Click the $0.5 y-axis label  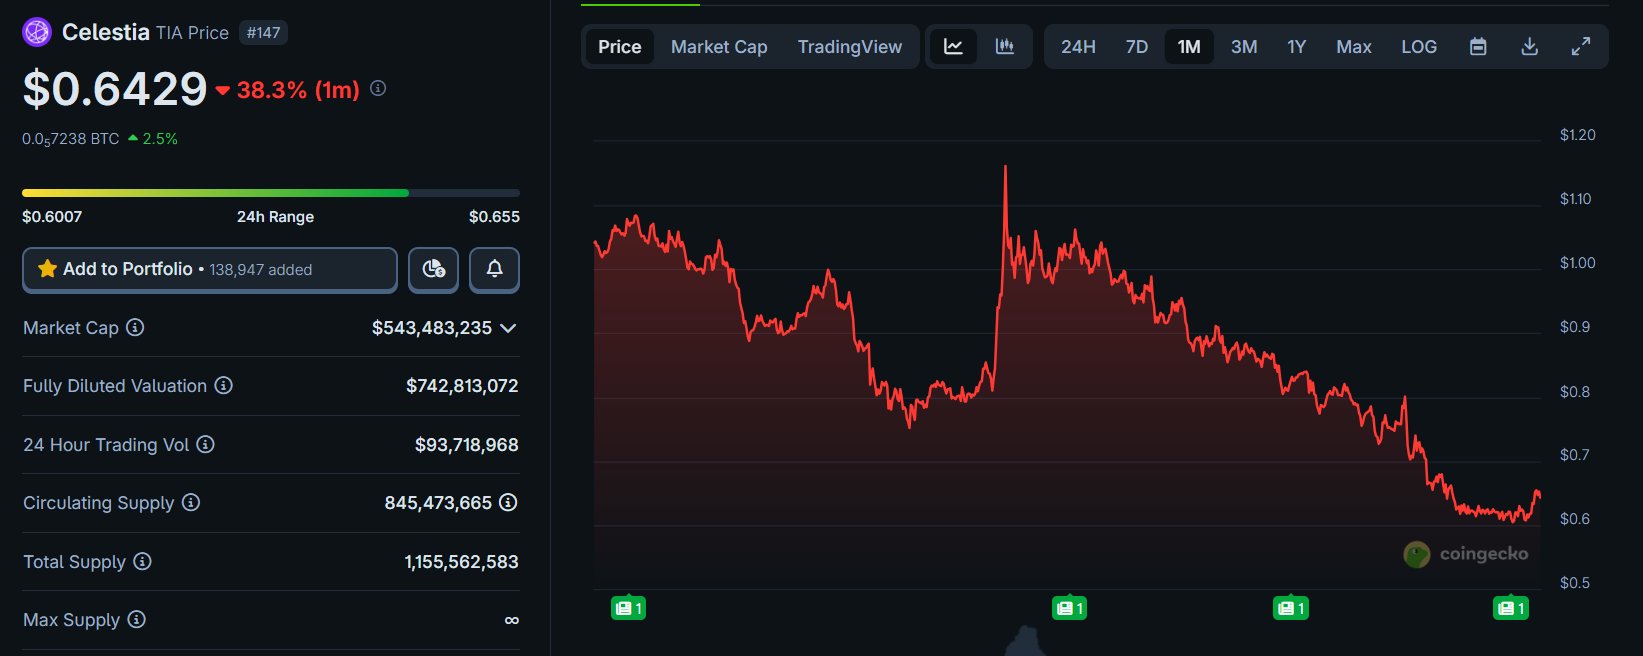pyautogui.click(x=1574, y=583)
